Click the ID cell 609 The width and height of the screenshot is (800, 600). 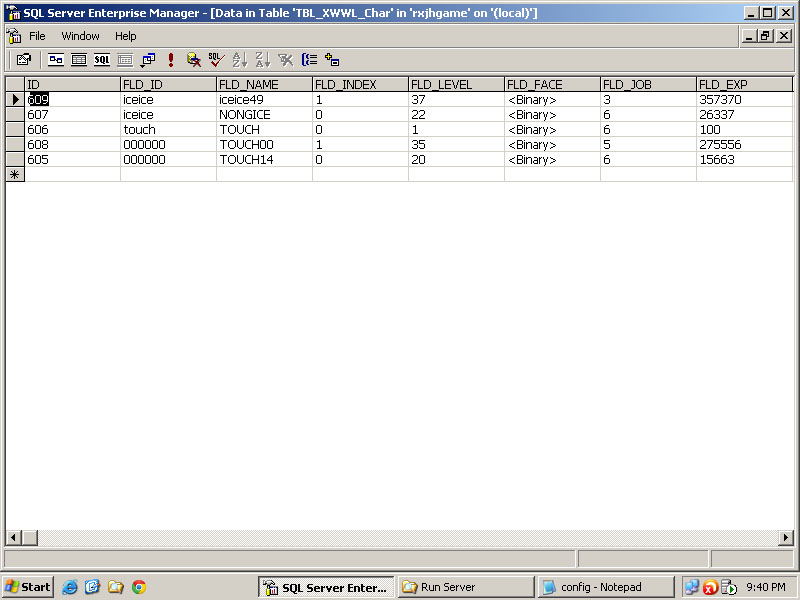coord(72,99)
